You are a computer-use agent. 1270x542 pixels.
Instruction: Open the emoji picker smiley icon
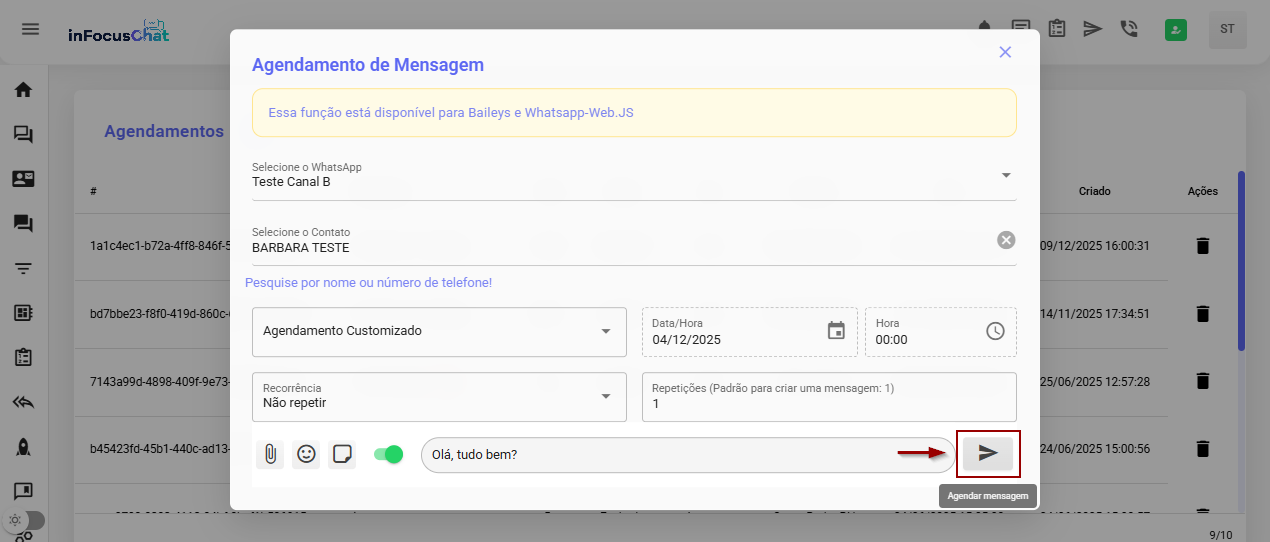tap(306, 454)
